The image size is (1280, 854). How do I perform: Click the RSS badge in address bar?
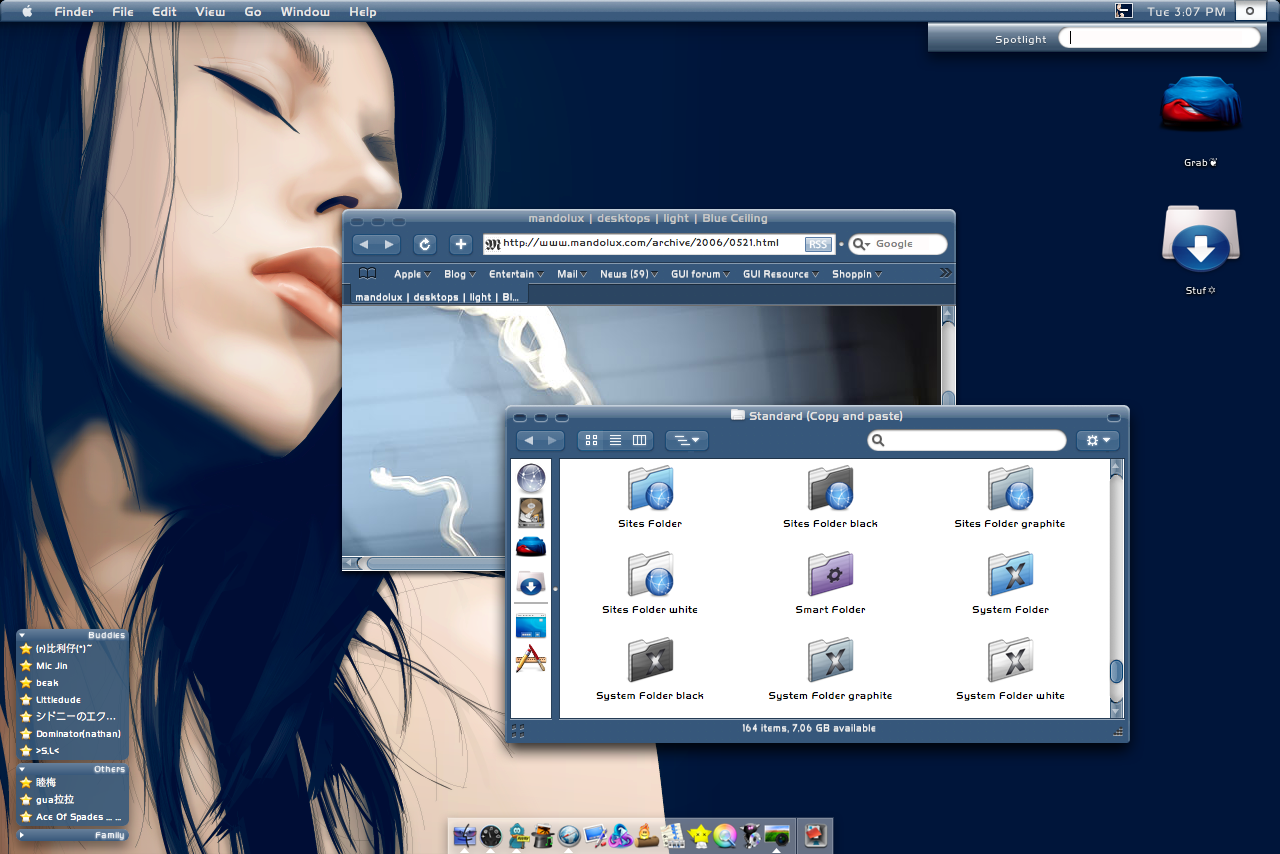[x=818, y=244]
